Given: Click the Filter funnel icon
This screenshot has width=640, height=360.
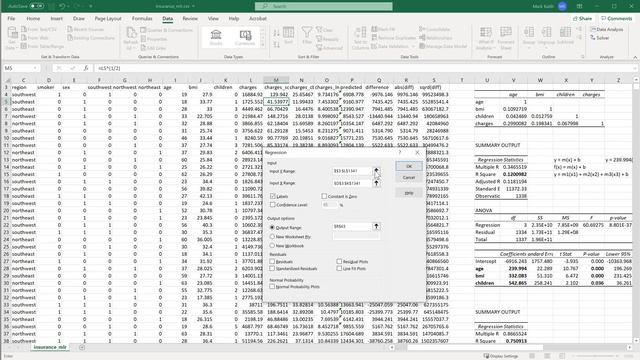Looking at the screenshot, I should point(307,33).
